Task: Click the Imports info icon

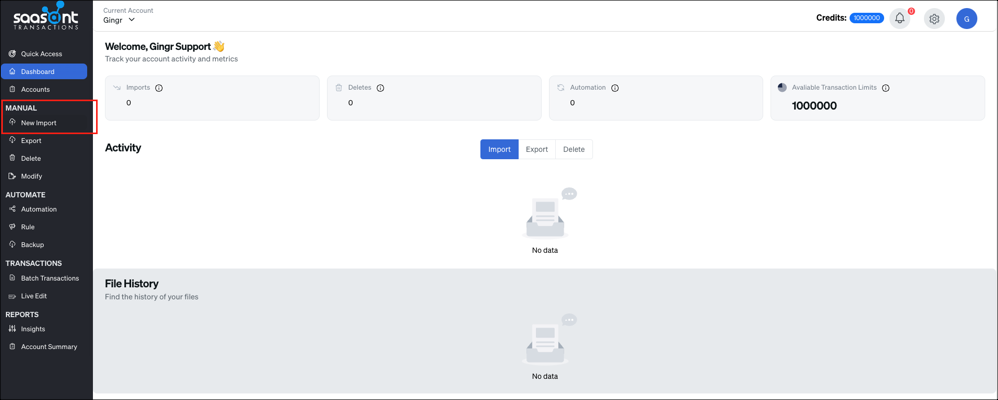Action: [159, 88]
